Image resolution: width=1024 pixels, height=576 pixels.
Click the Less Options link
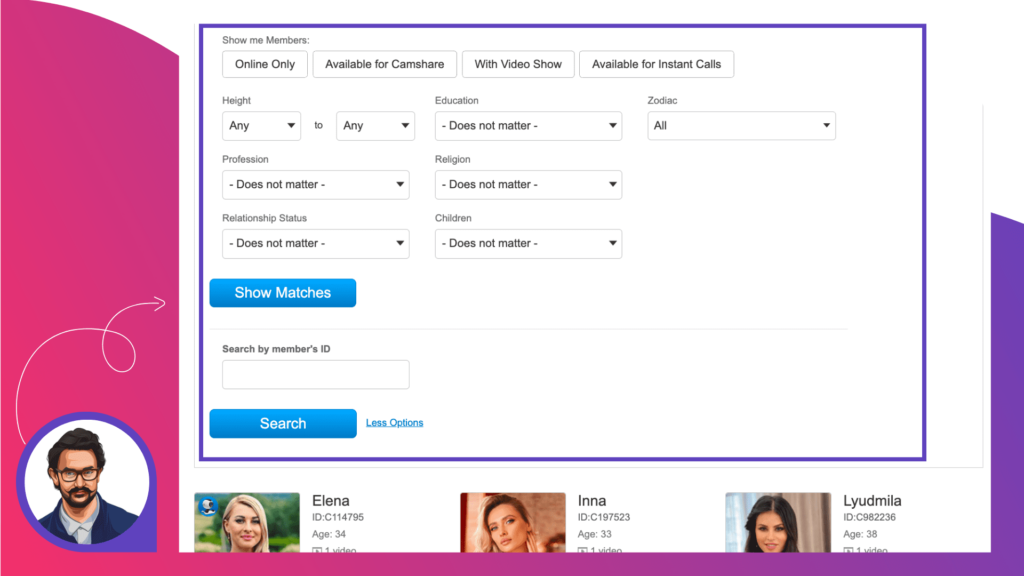point(394,423)
